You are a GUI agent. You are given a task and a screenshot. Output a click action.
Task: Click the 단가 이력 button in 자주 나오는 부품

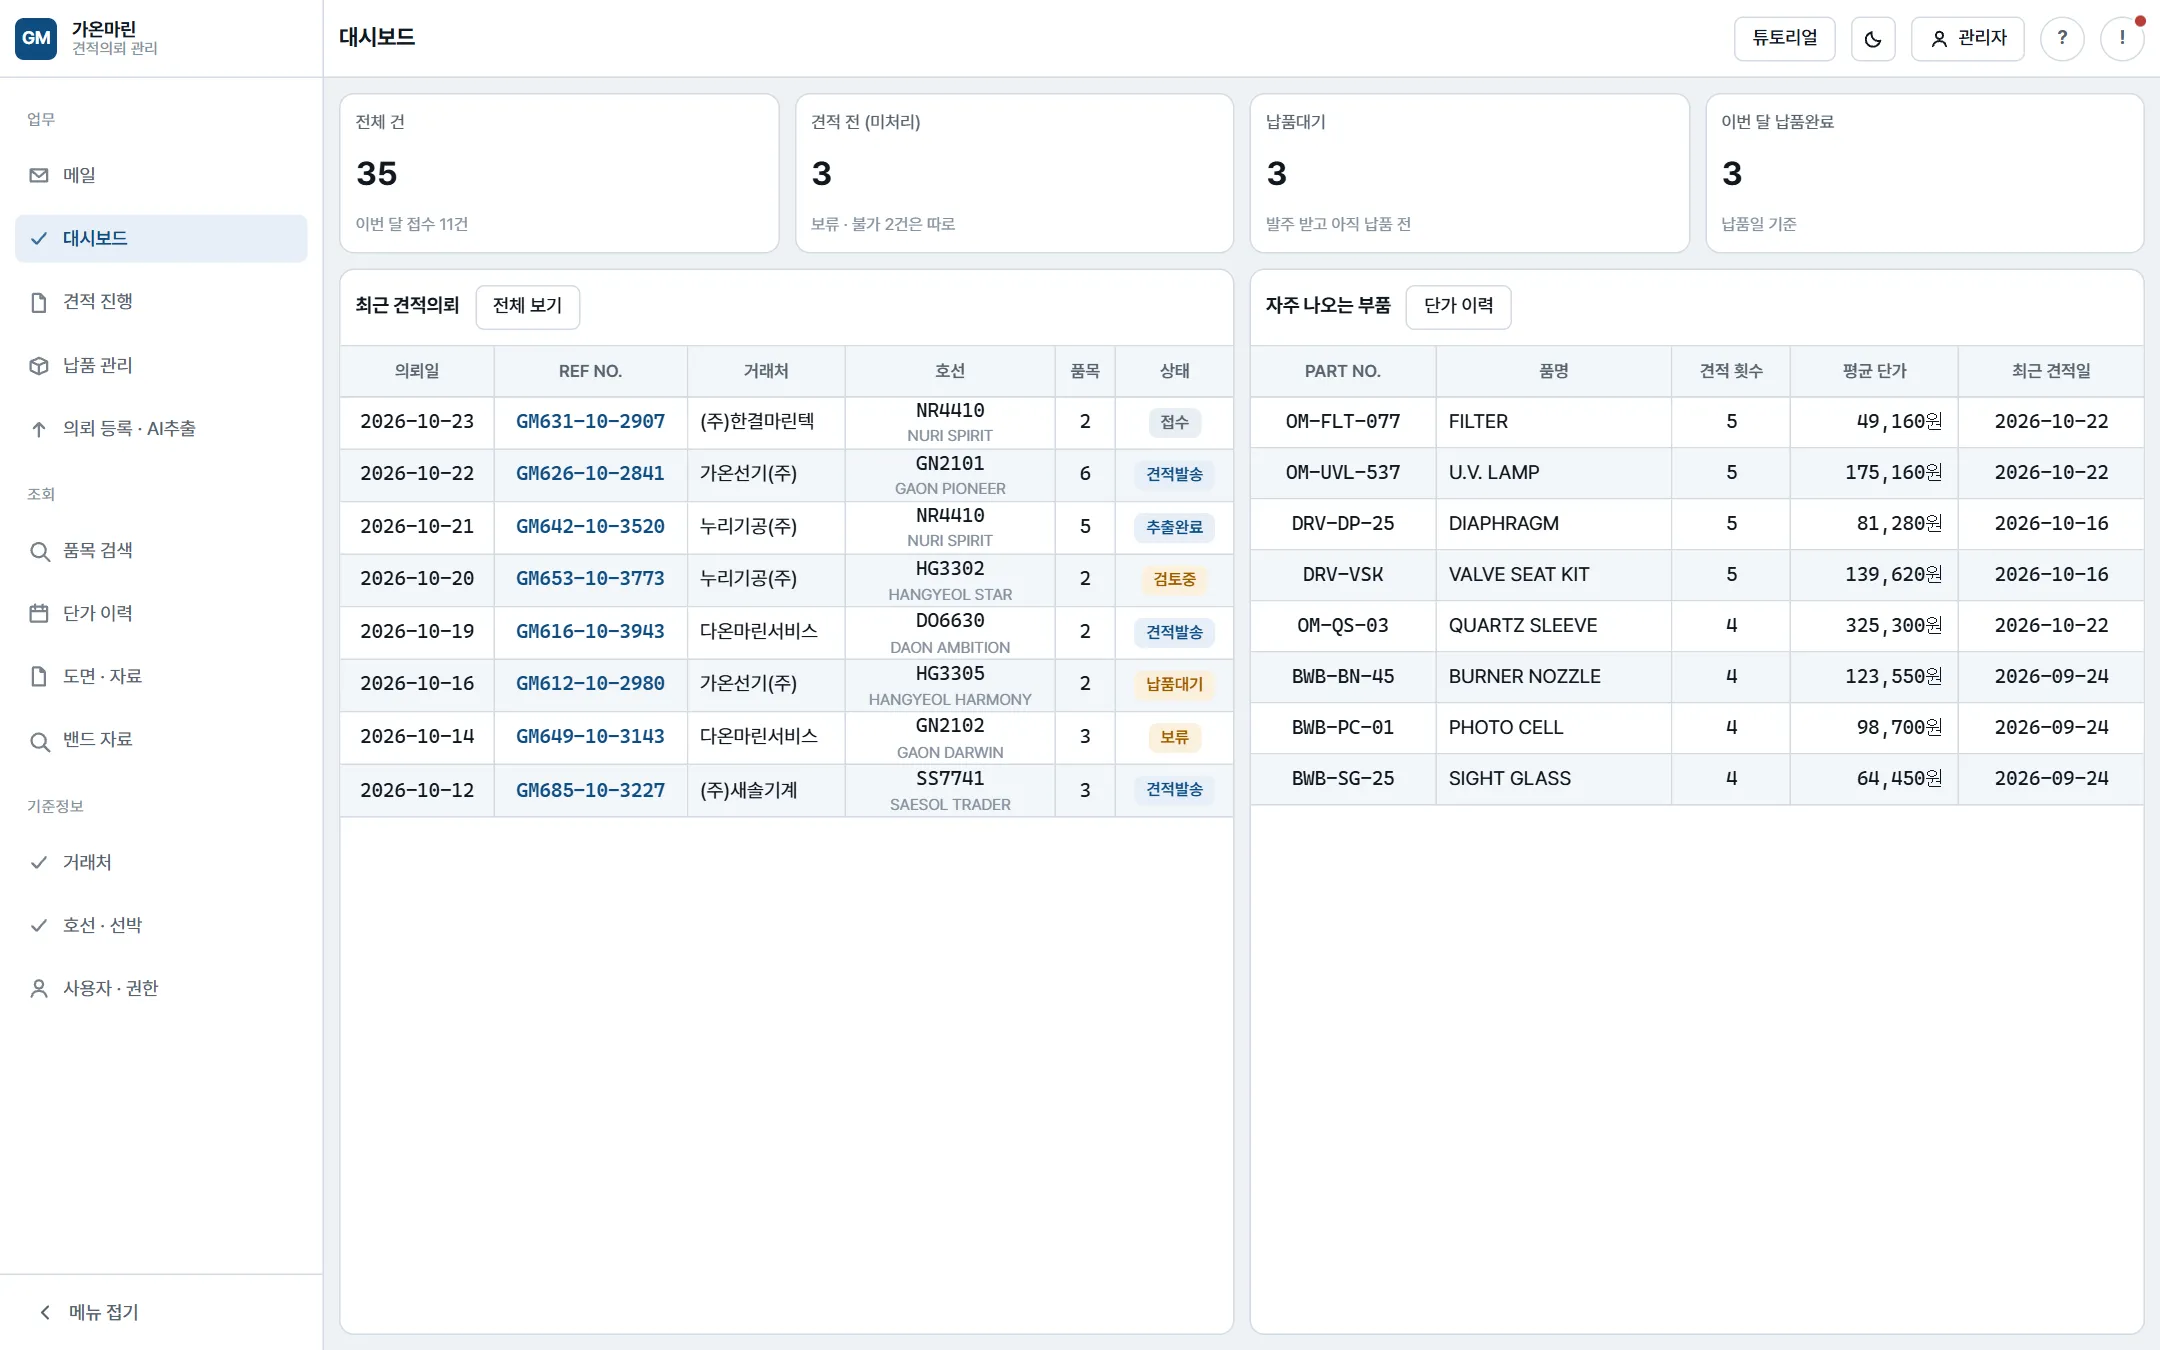coord(1458,306)
